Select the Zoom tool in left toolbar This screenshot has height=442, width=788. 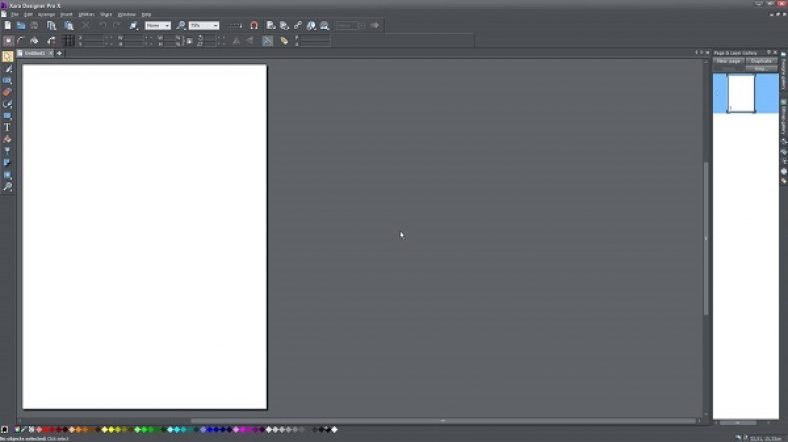point(8,186)
